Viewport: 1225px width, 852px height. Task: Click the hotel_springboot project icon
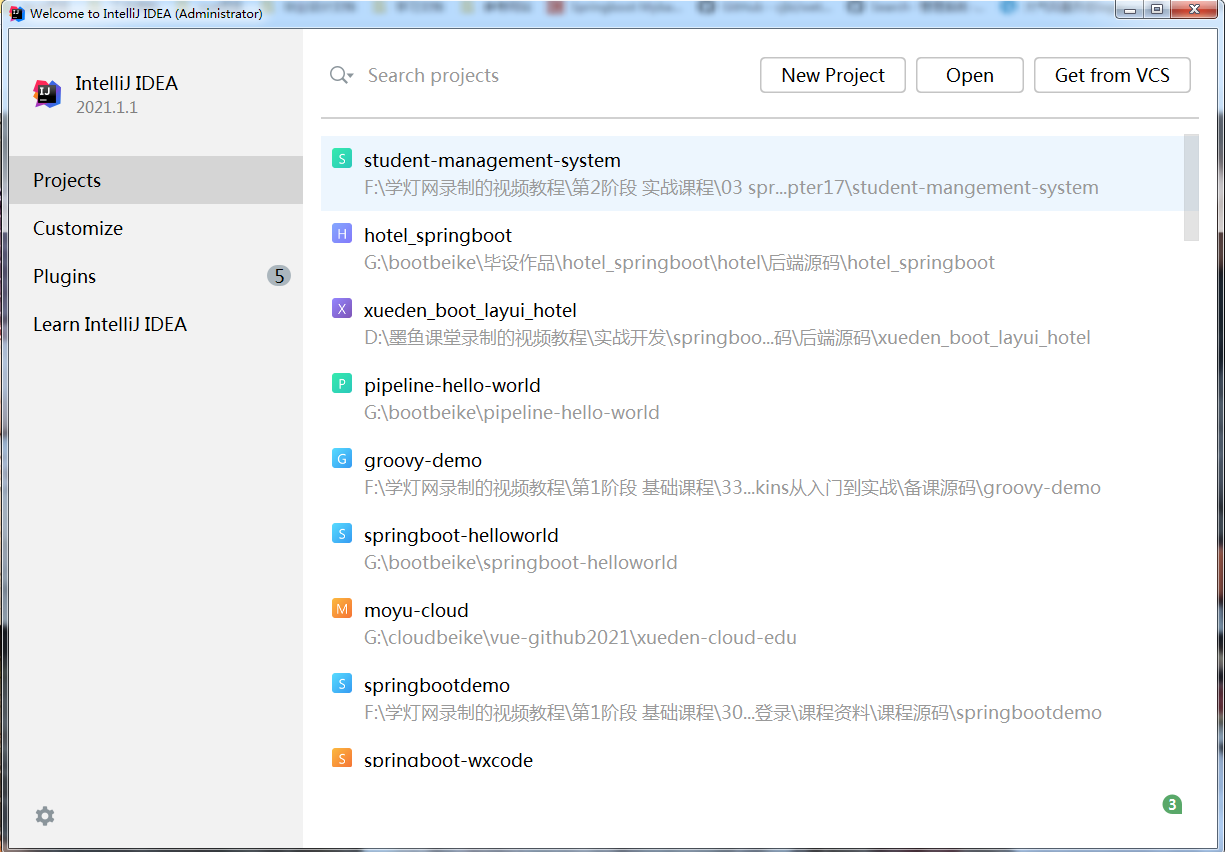[342, 234]
